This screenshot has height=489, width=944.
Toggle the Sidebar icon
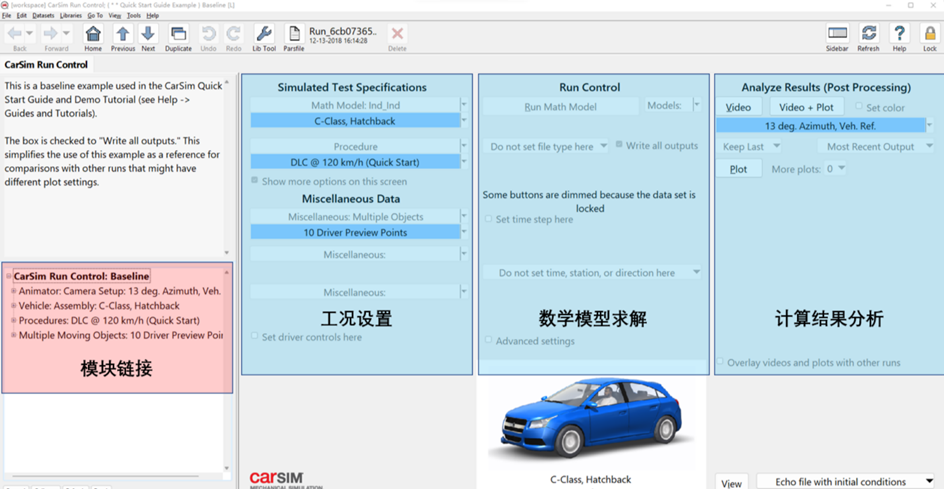click(x=837, y=34)
